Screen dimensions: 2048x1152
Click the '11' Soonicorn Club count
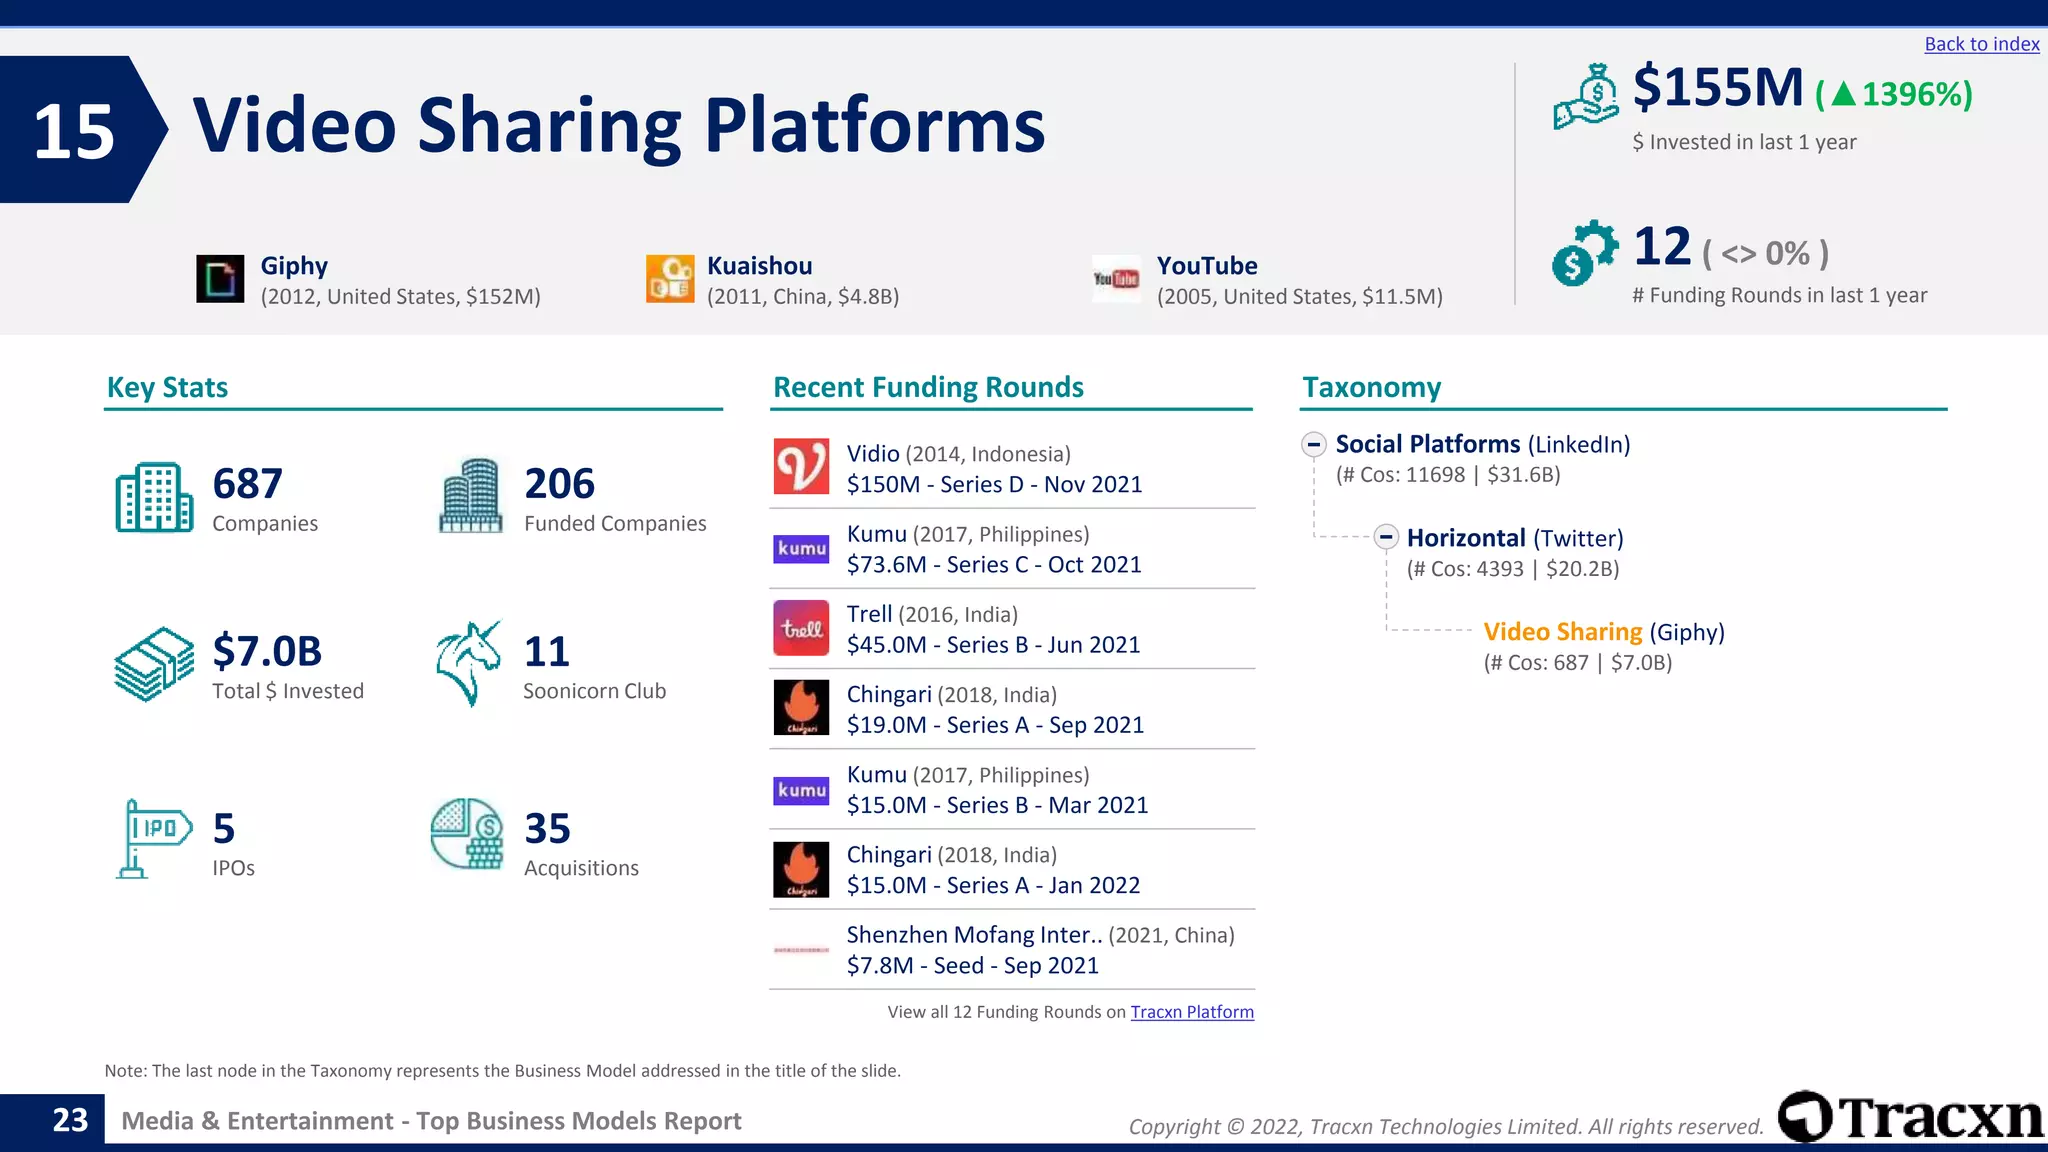point(547,652)
